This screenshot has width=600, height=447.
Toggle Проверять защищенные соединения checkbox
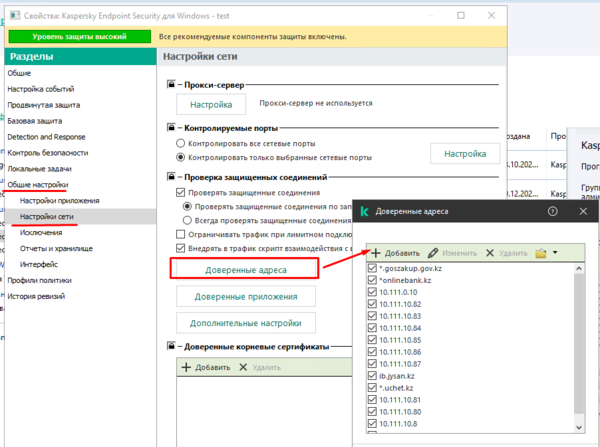tap(181, 192)
